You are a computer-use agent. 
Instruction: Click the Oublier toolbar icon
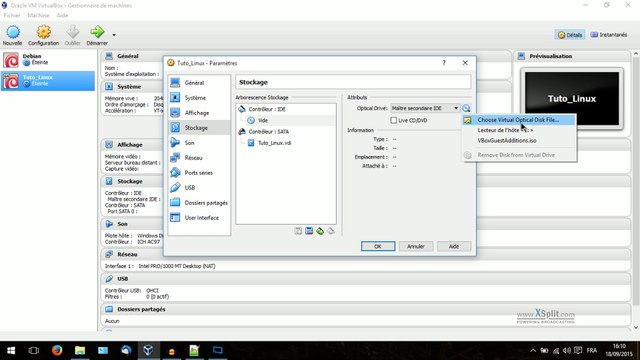(x=73, y=35)
